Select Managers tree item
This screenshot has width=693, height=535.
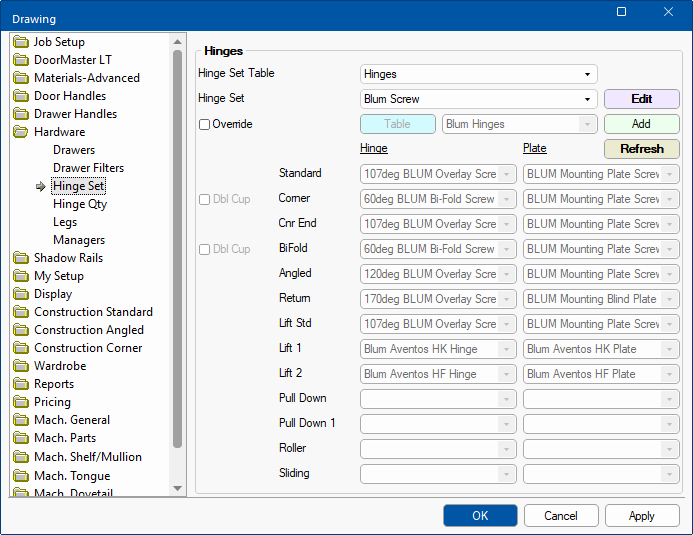(79, 240)
